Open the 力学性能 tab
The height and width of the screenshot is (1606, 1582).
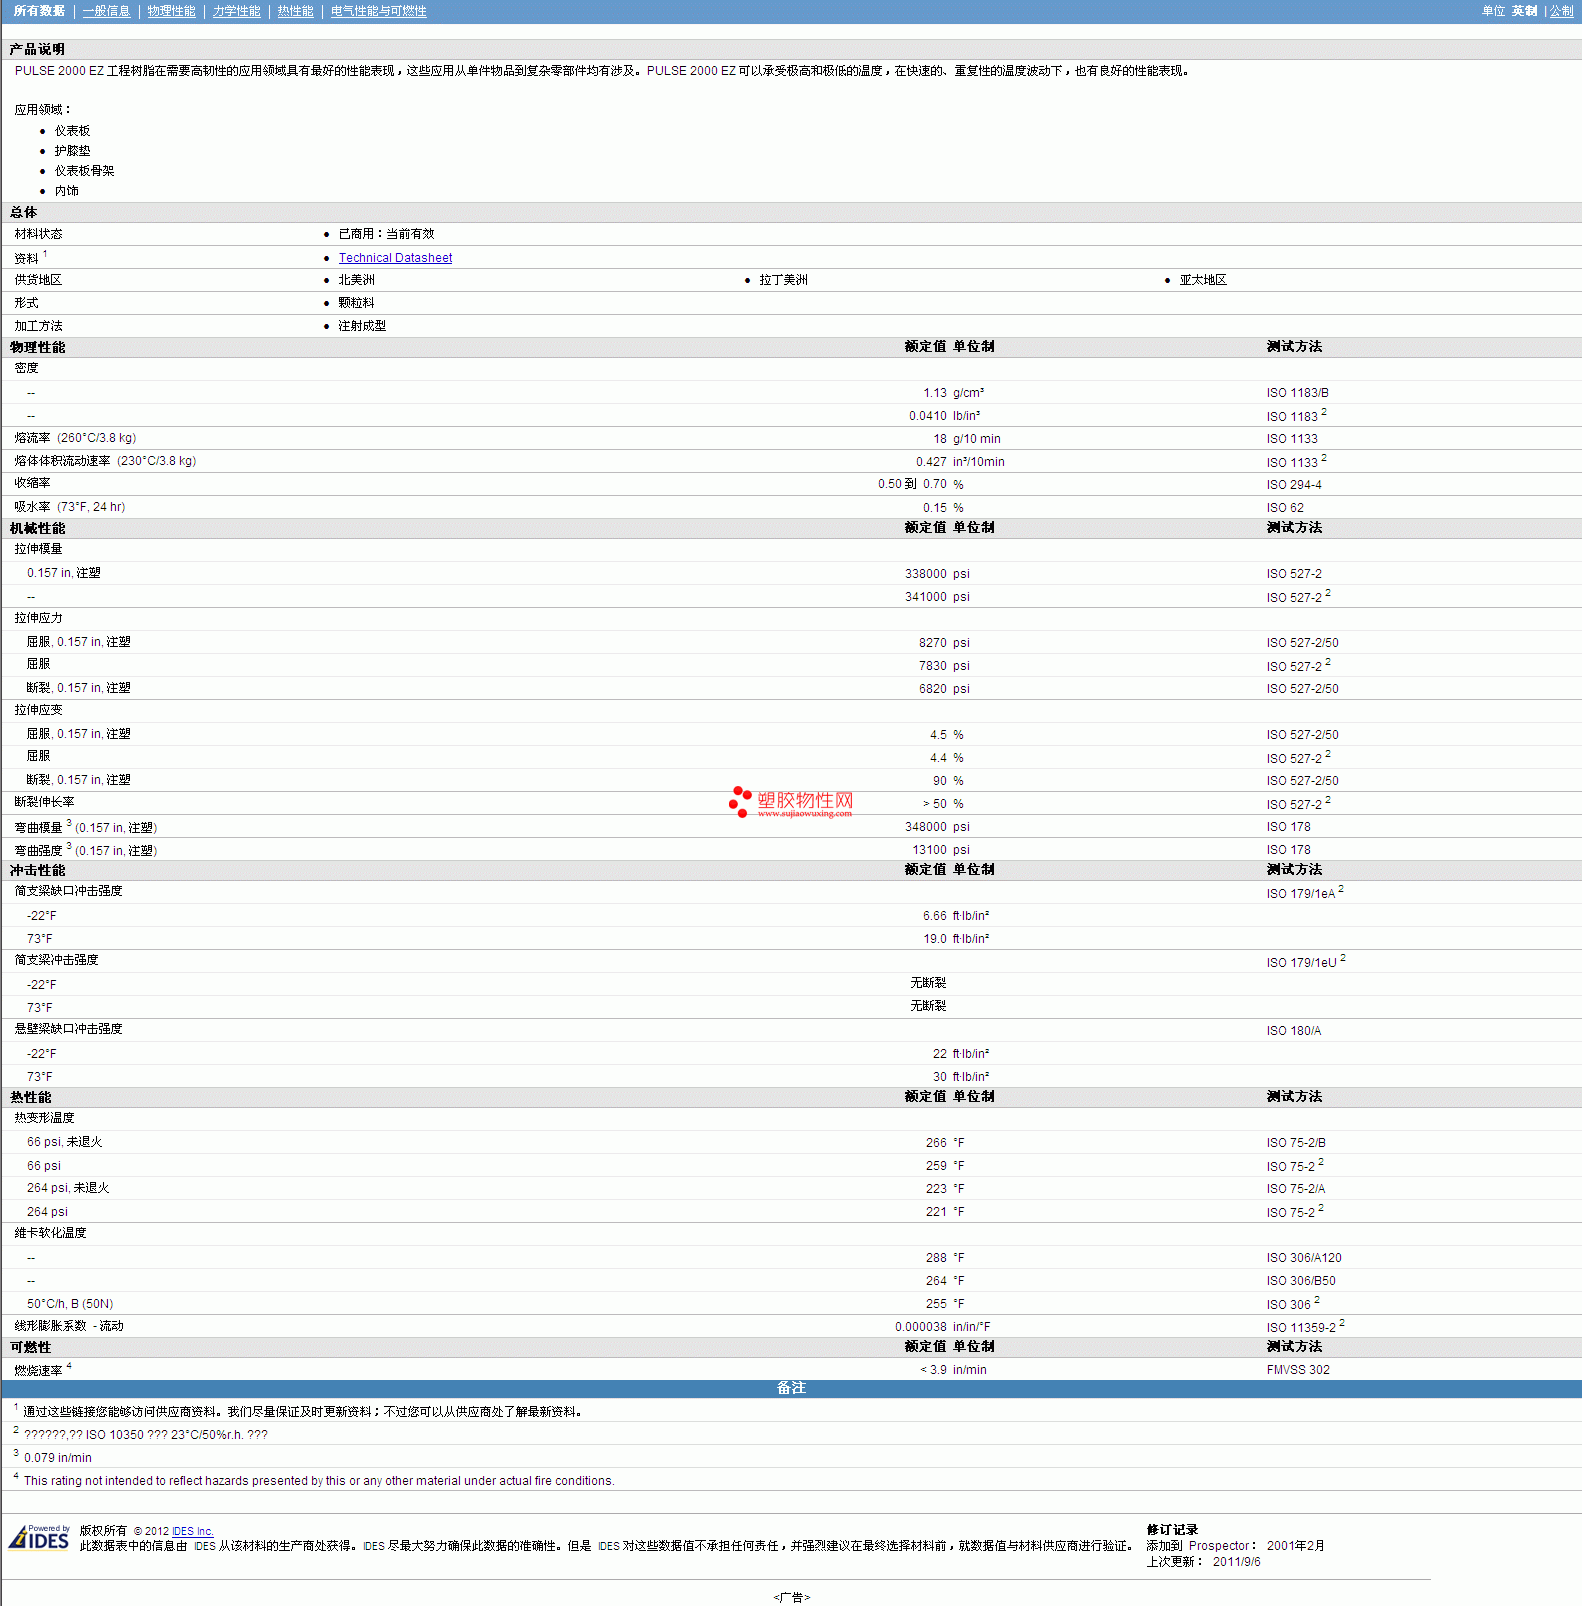(x=236, y=11)
